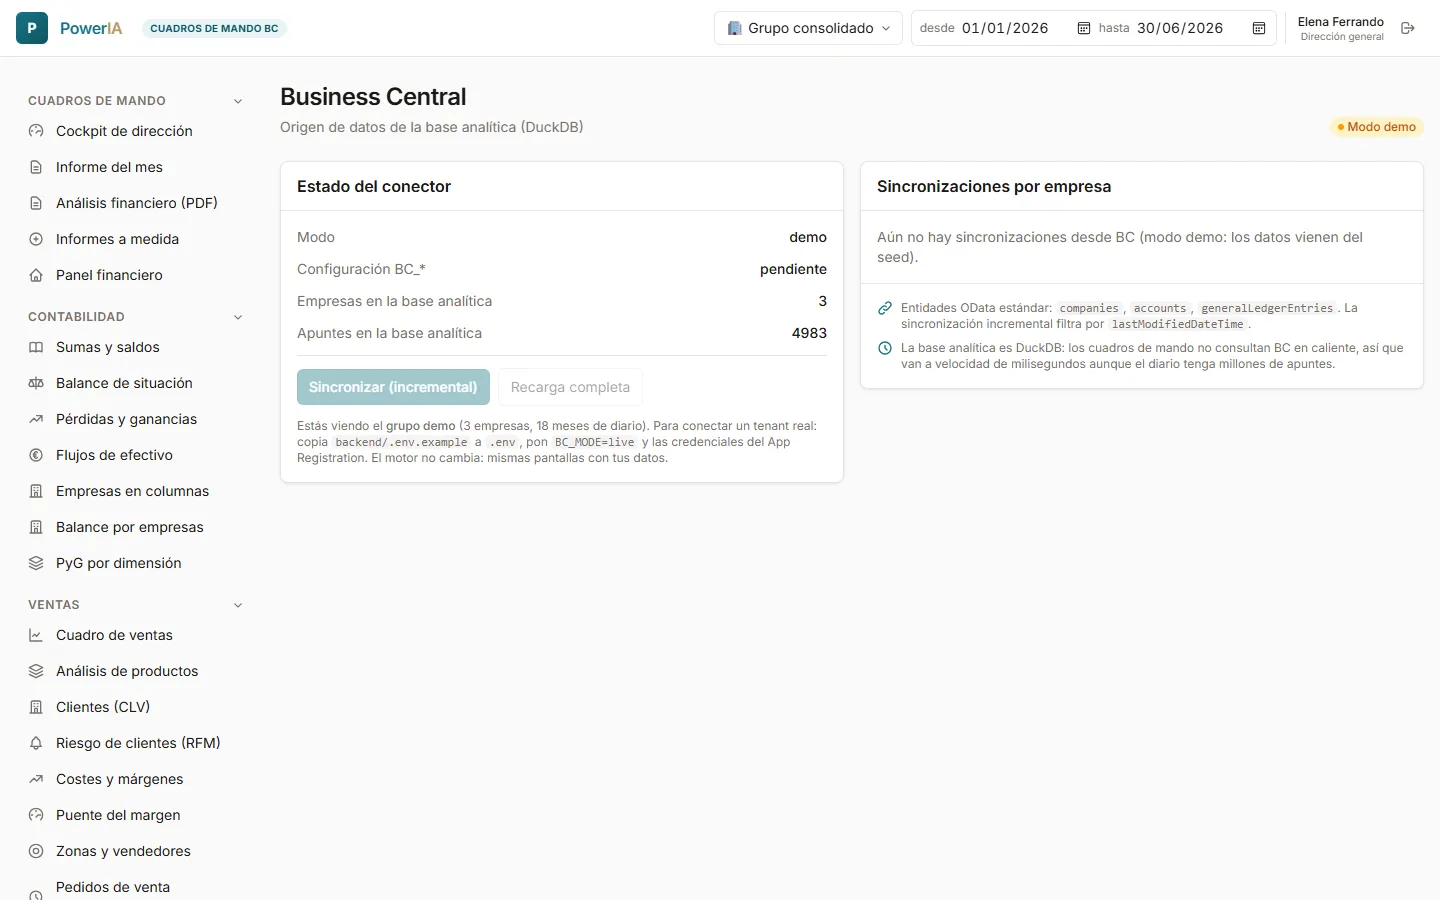Click Recarga completa button
Image resolution: width=1440 pixels, height=900 pixels.
point(570,387)
